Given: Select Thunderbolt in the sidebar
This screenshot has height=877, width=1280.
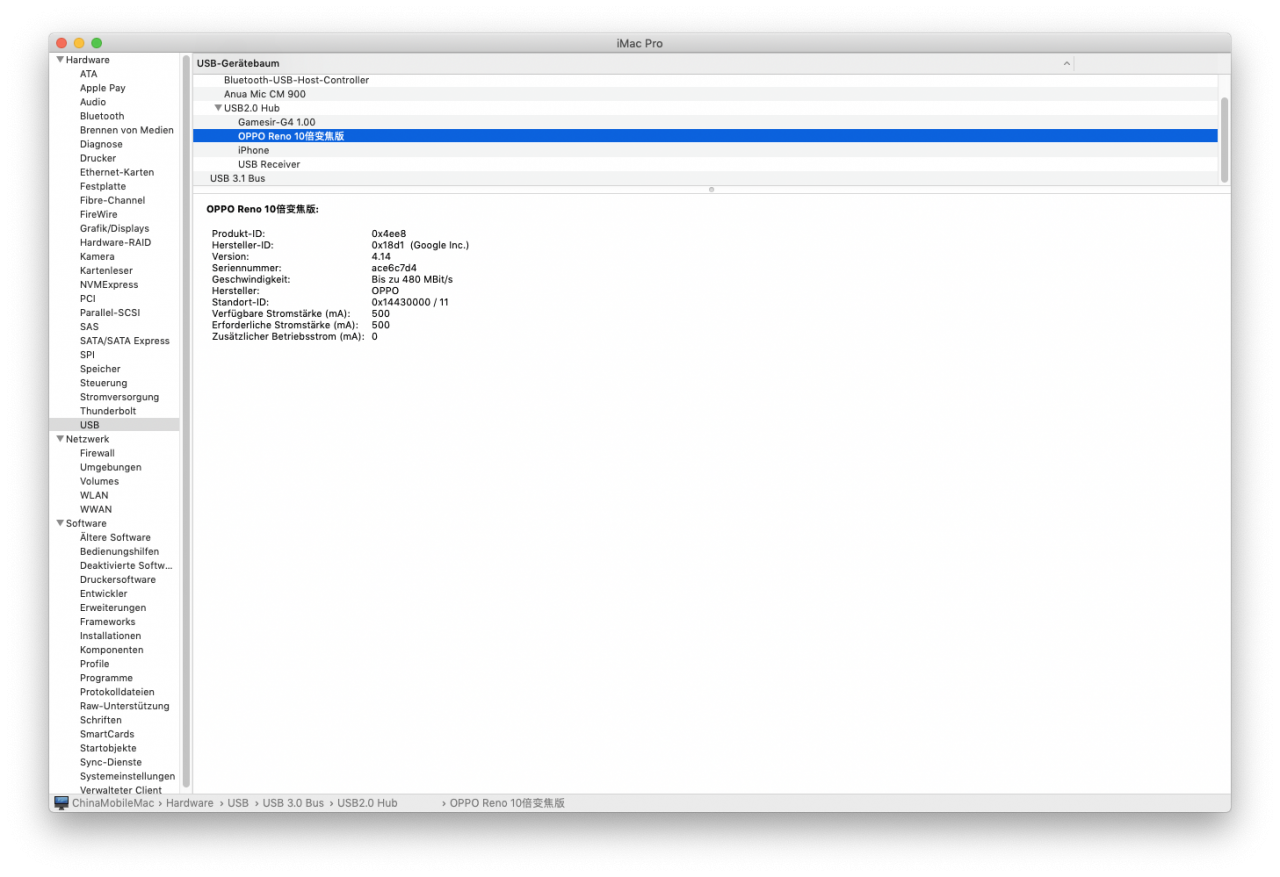Looking at the screenshot, I should click(x=108, y=410).
